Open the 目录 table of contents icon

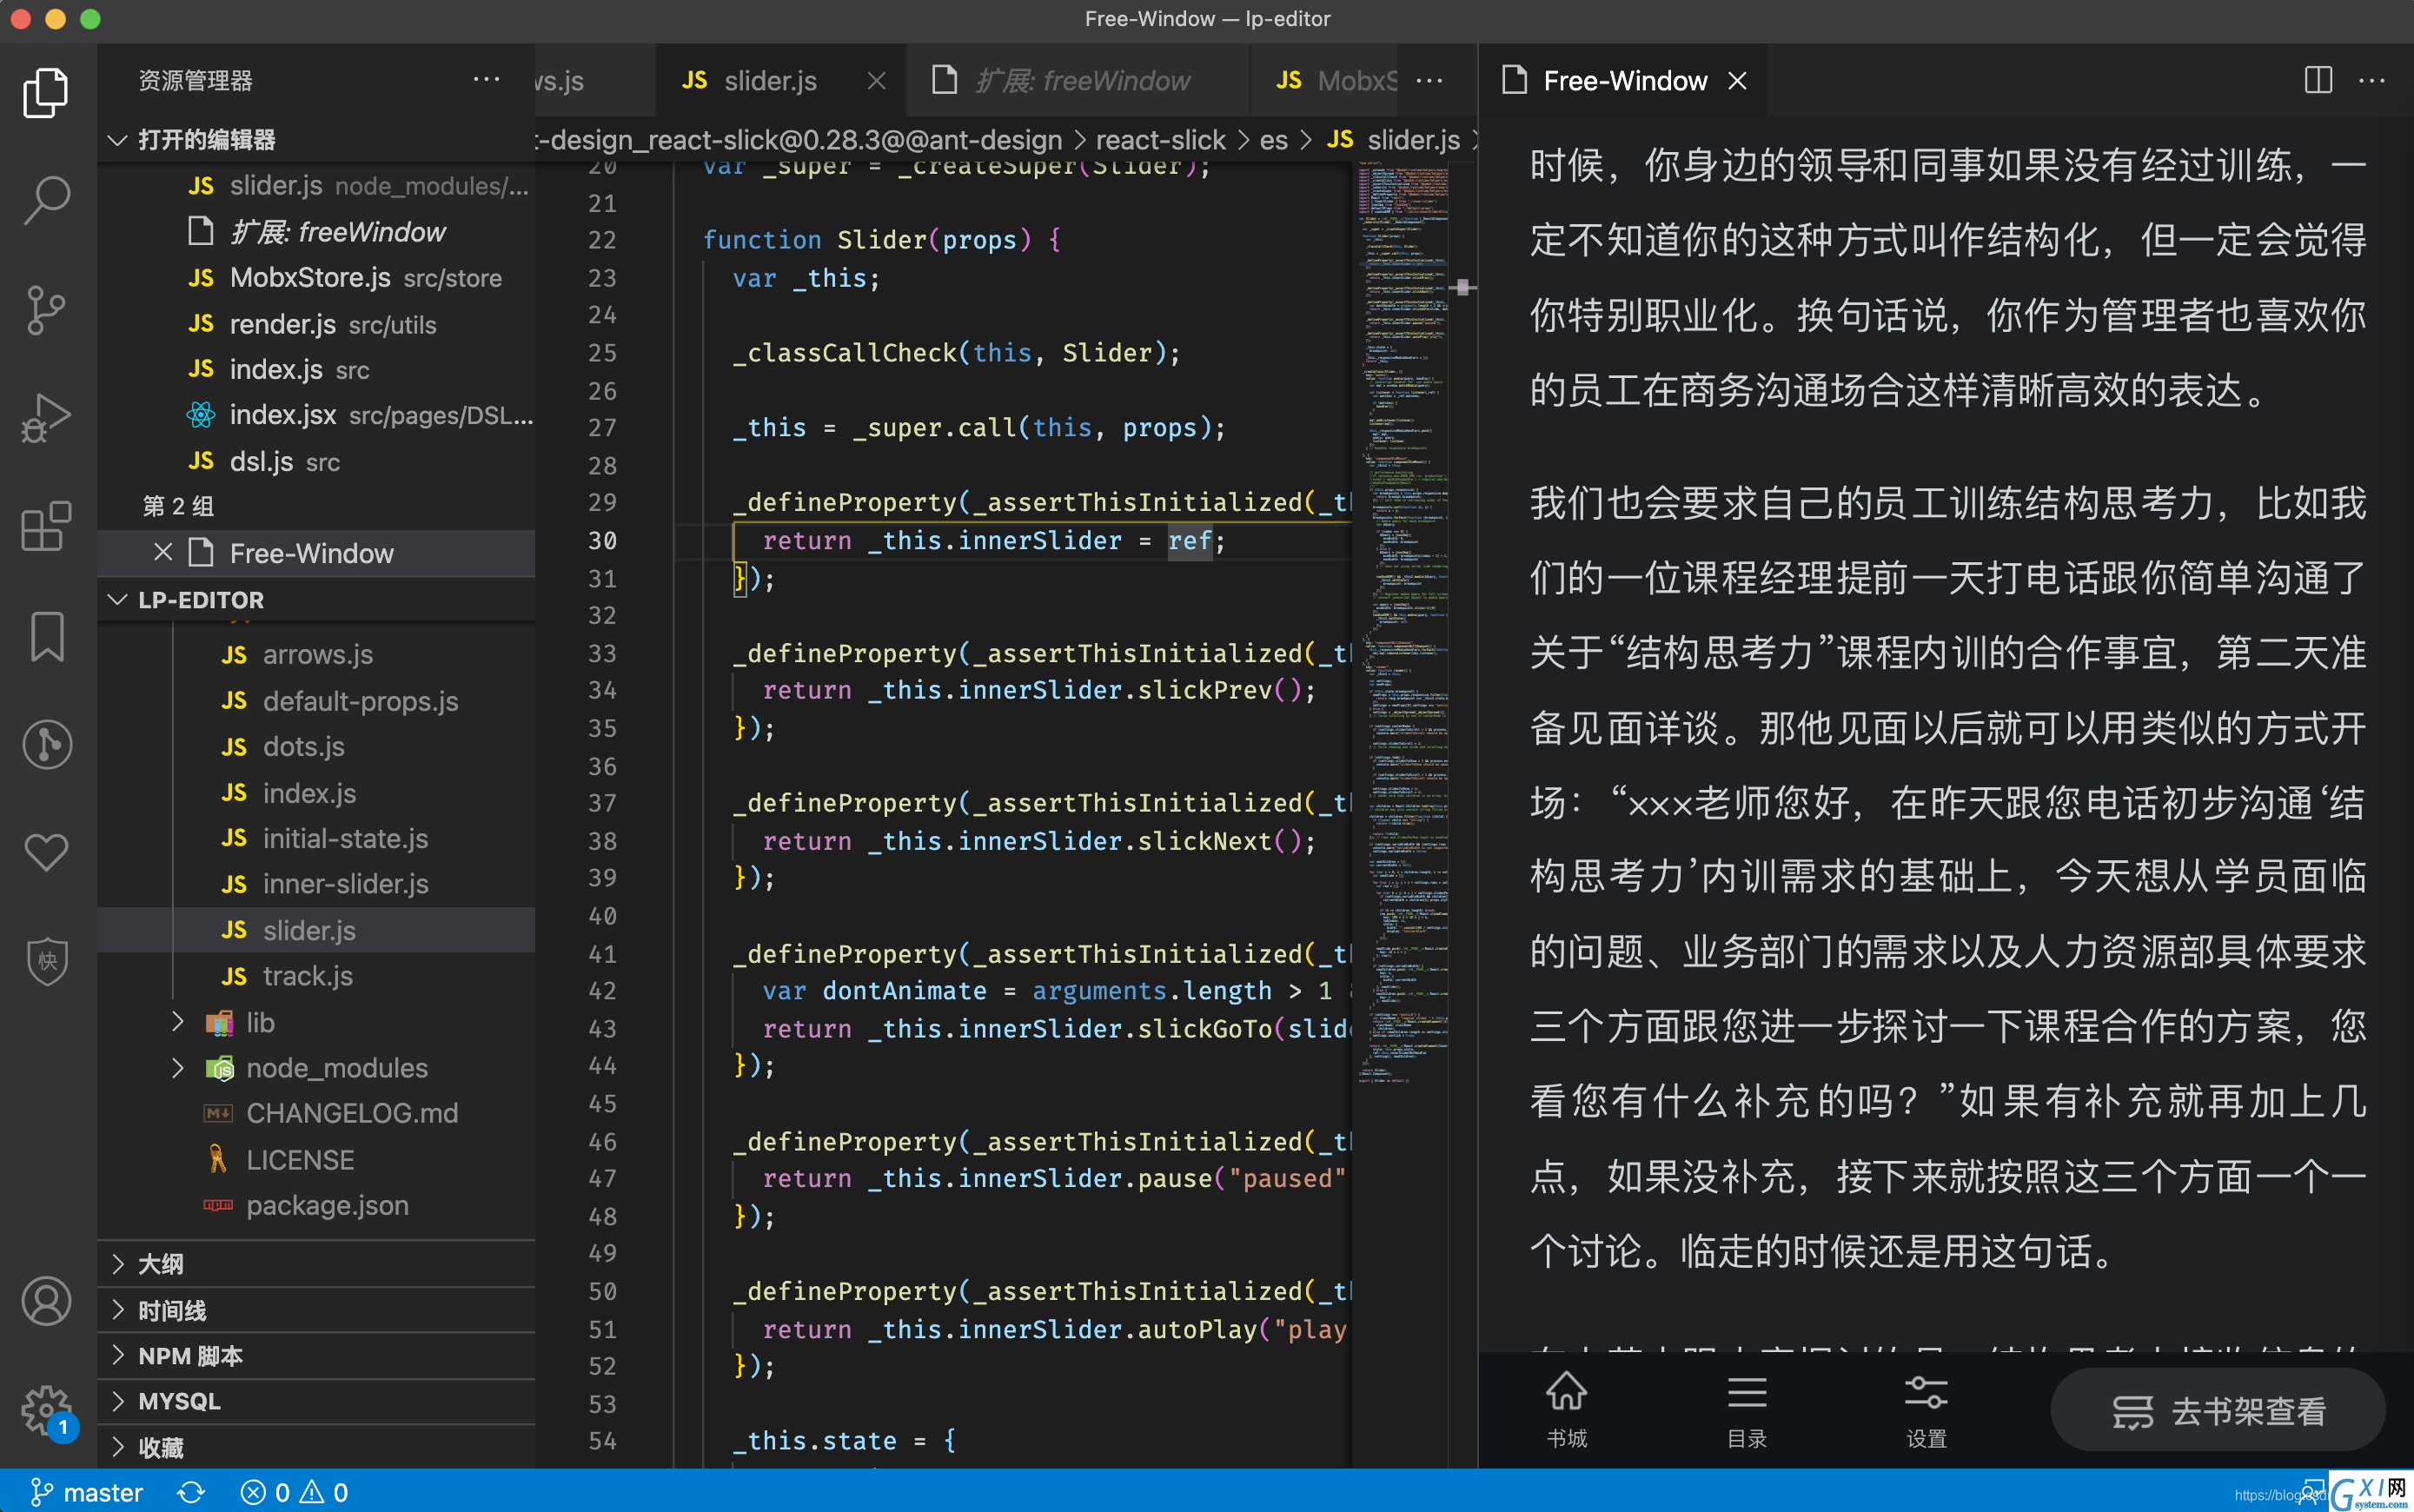[1746, 1410]
